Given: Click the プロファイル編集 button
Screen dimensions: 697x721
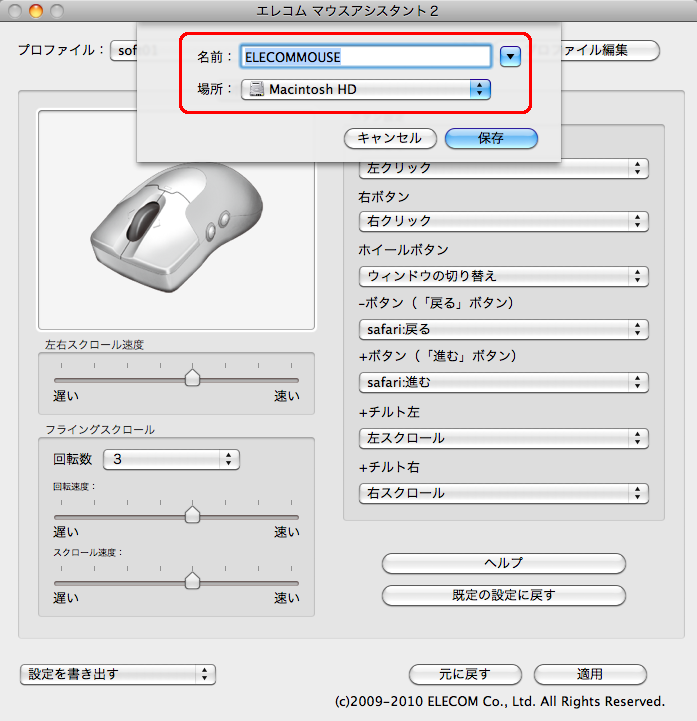Looking at the screenshot, I should (611, 50).
